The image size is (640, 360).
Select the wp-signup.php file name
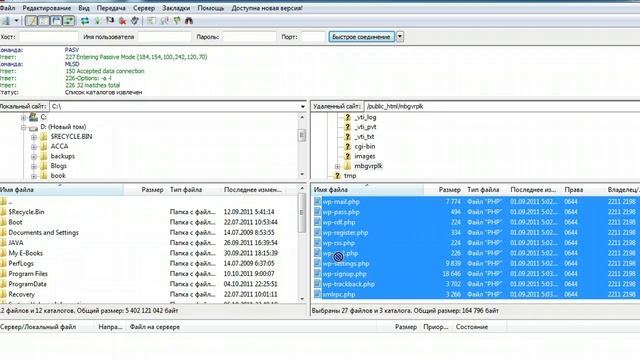click(x=344, y=274)
